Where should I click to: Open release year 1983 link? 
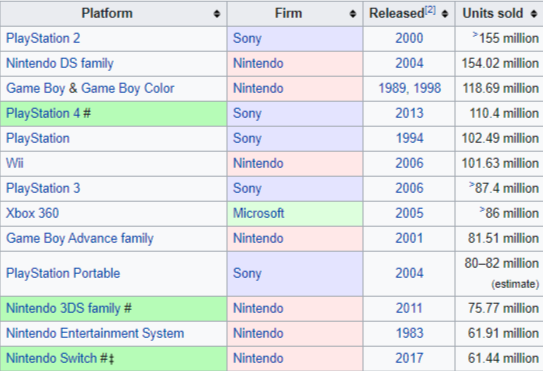tap(409, 333)
